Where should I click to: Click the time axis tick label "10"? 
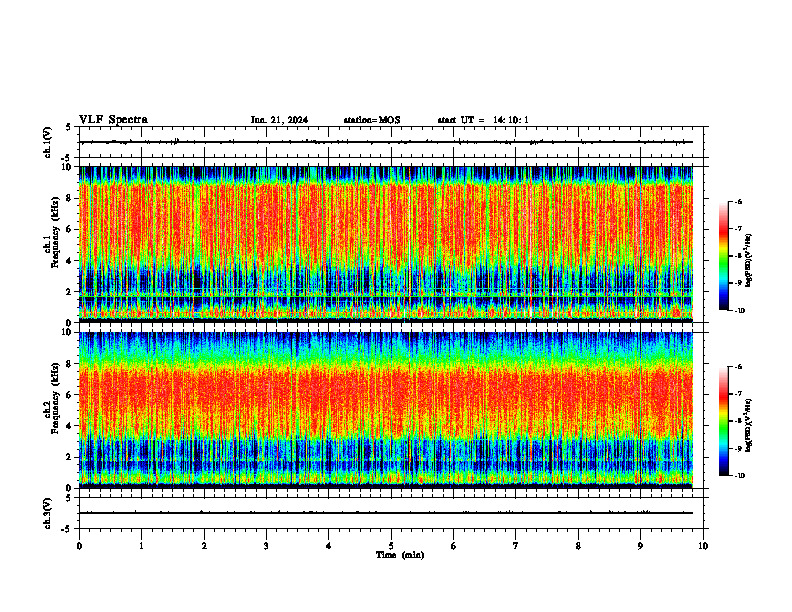[x=703, y=546]
